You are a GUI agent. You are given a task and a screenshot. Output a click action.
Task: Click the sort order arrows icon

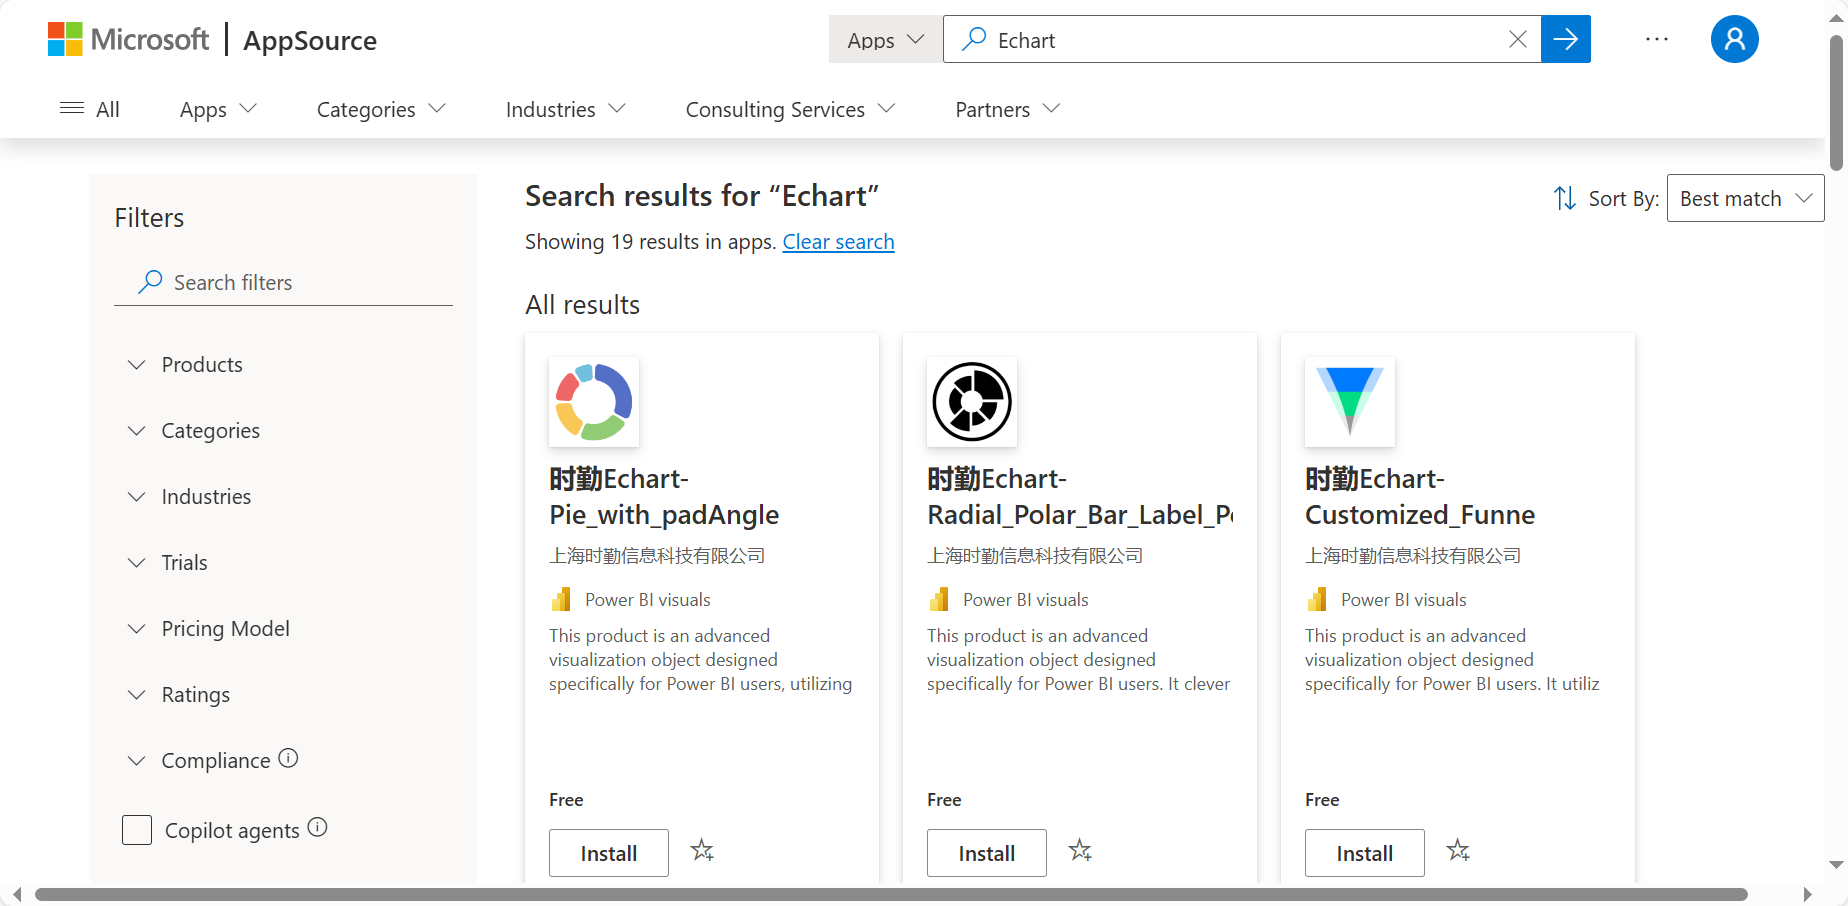pyautogui.click(x=1565, y=198)
